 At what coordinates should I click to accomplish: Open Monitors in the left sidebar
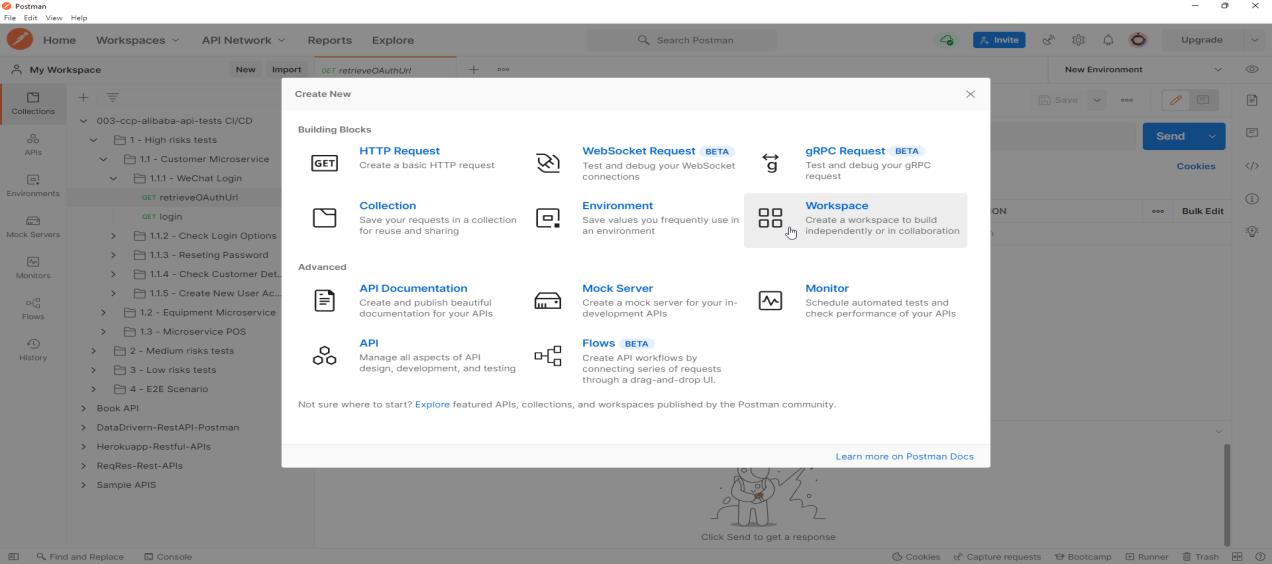[33, 267]
